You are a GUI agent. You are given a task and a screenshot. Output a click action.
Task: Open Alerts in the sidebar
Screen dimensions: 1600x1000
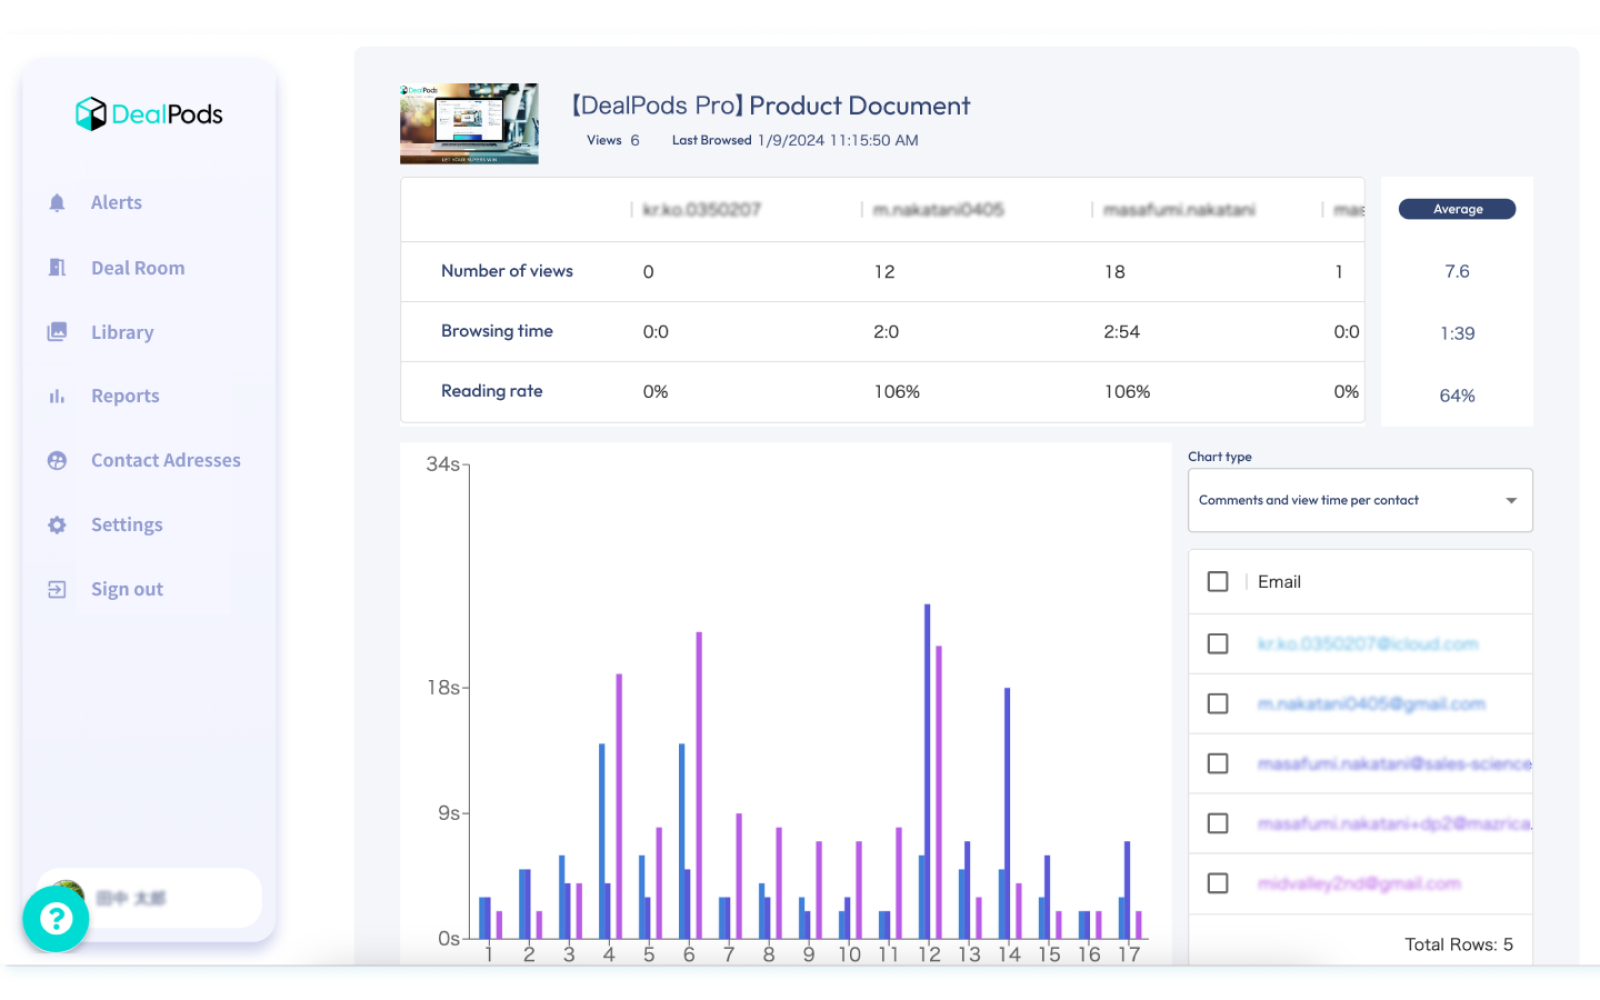coord(116,203)
